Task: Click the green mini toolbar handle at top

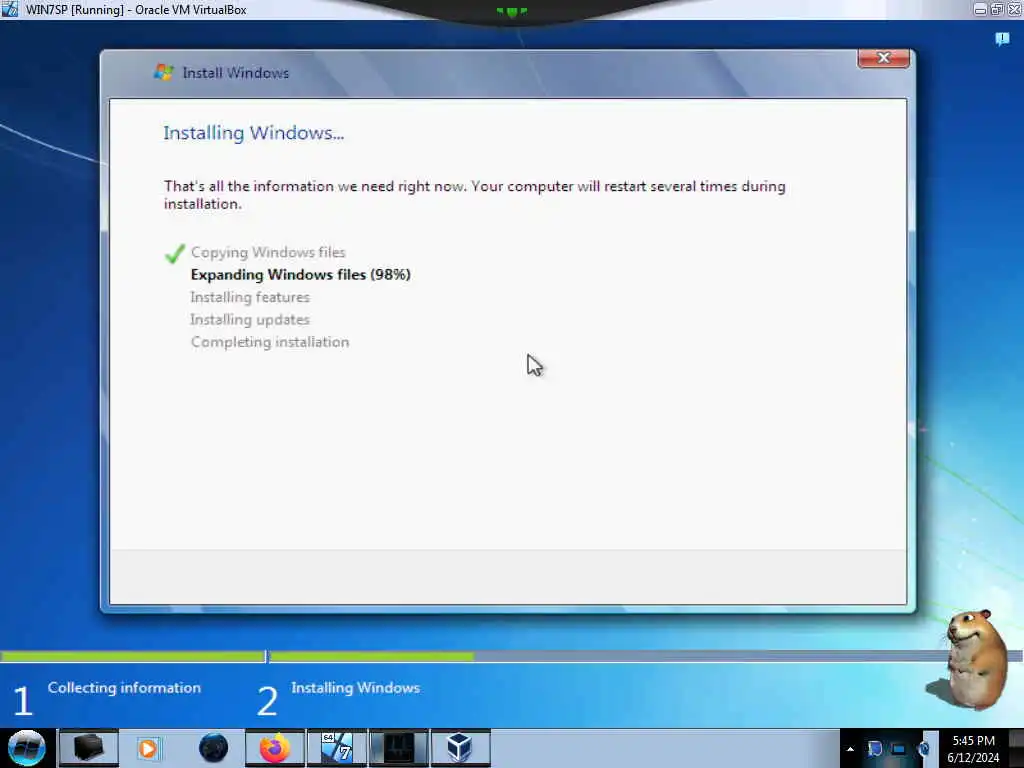Action: pos(511,11)
